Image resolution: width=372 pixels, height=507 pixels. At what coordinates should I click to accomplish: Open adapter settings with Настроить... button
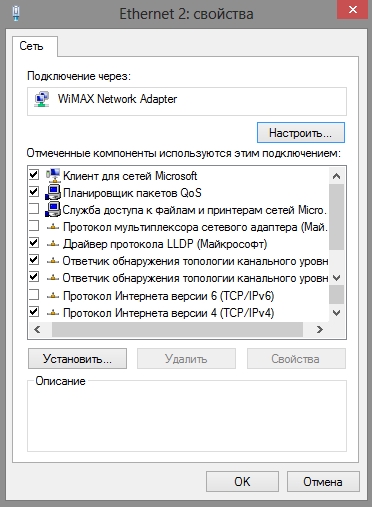pos(301,133)
